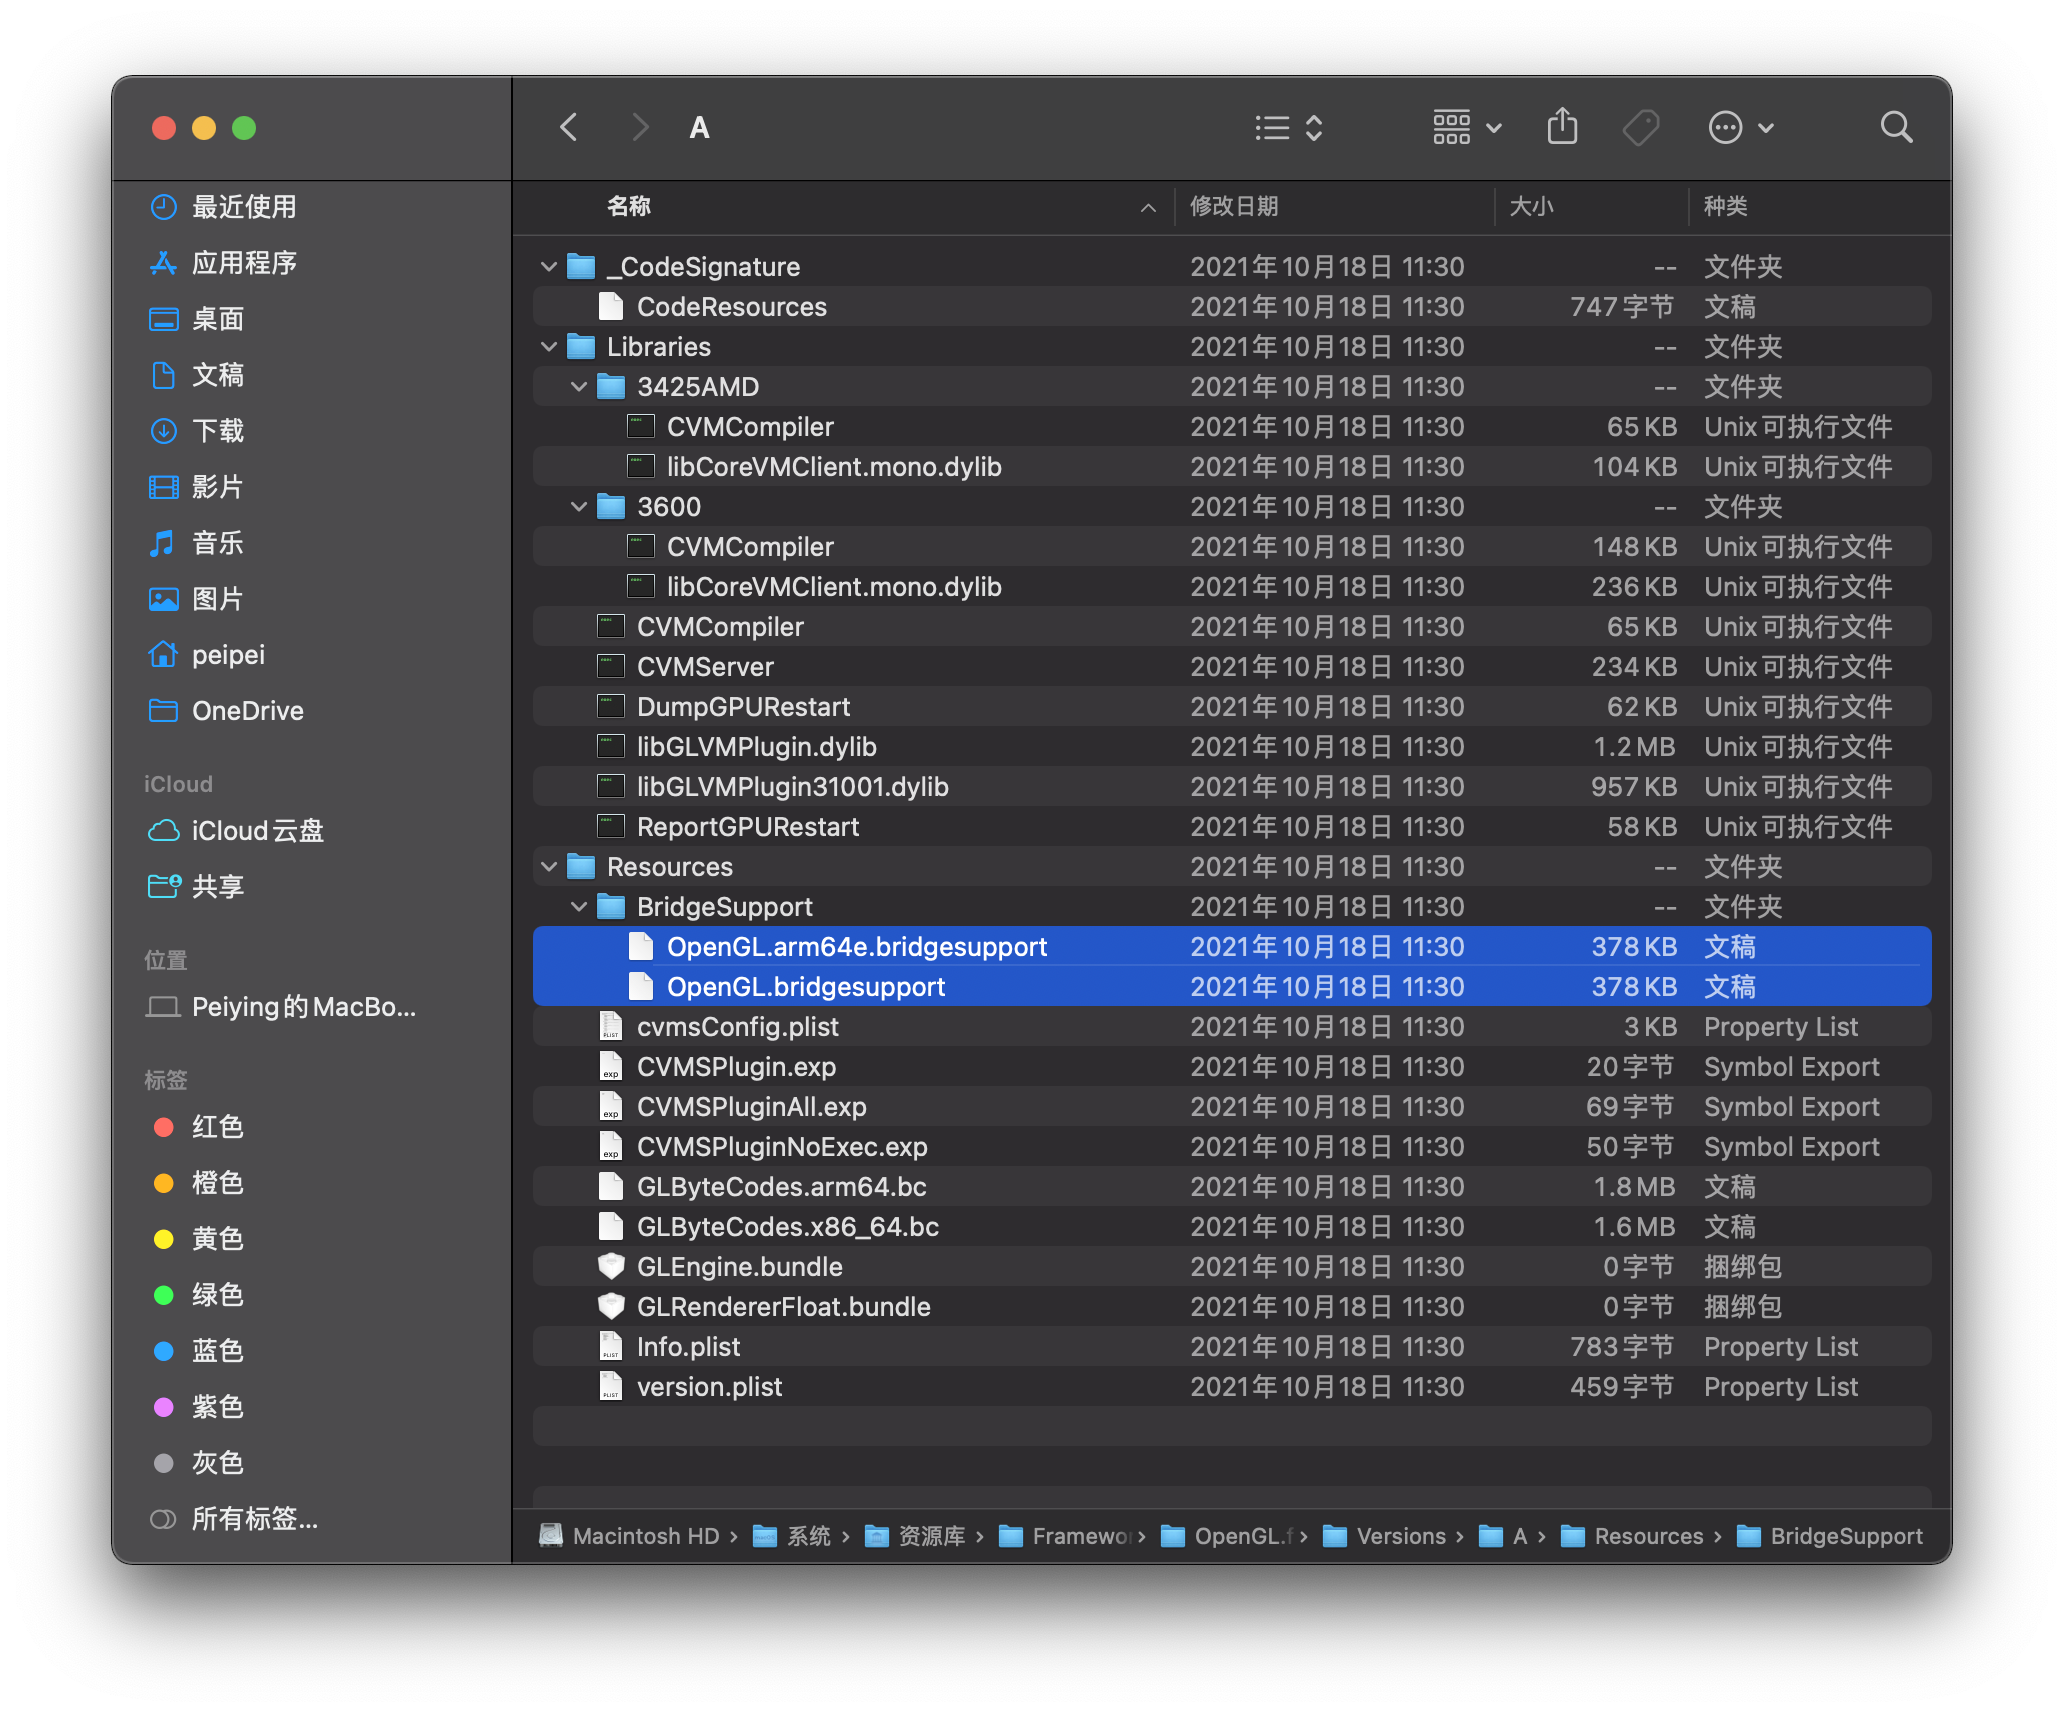Collapse the BridgeSupport folder disclosure
Viewport: 2064px width, 1712px height.
(x=579, y=907)
